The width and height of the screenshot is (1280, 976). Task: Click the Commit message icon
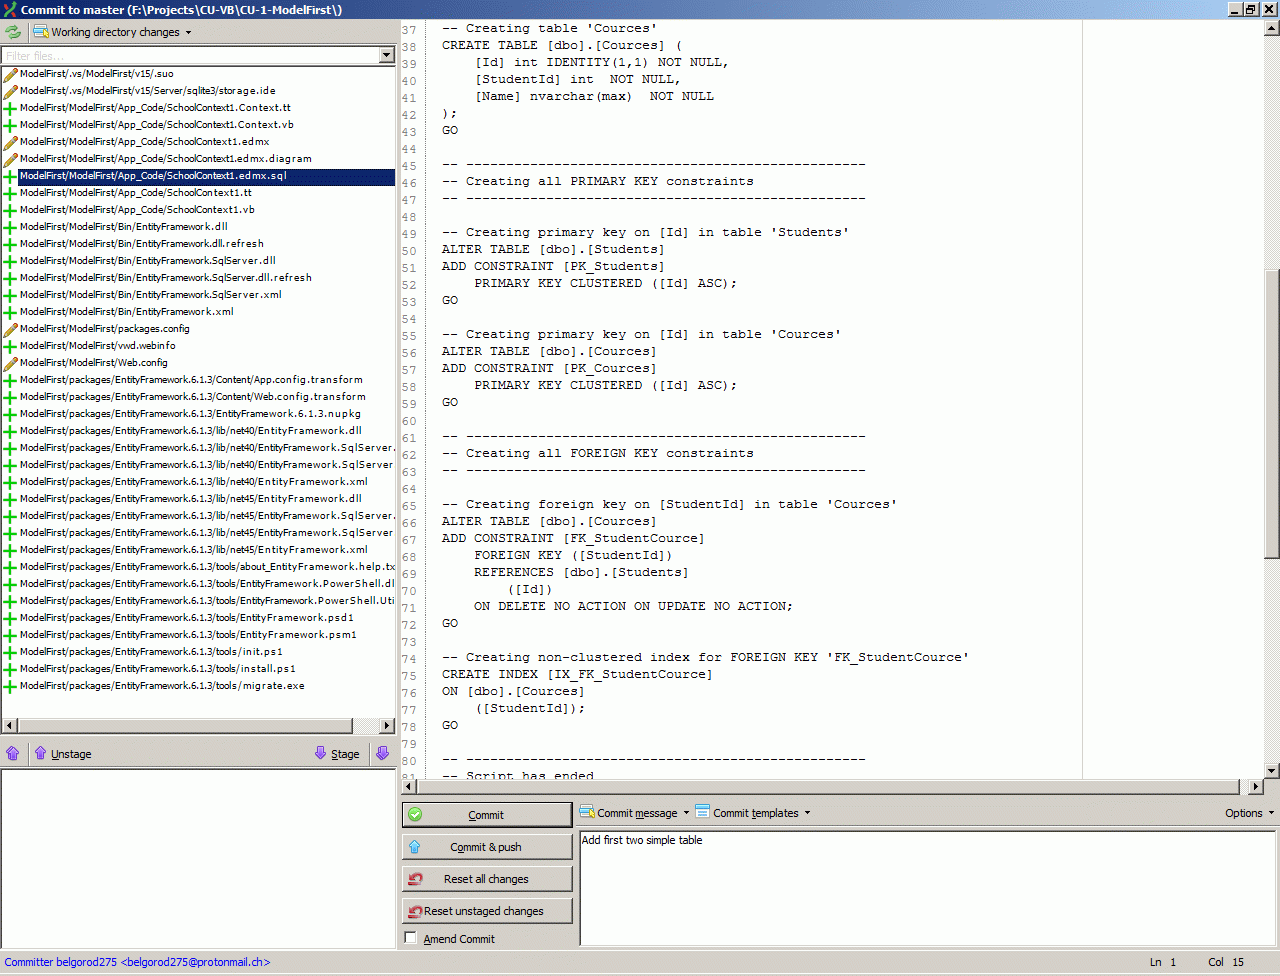click(x=587, y=812)
